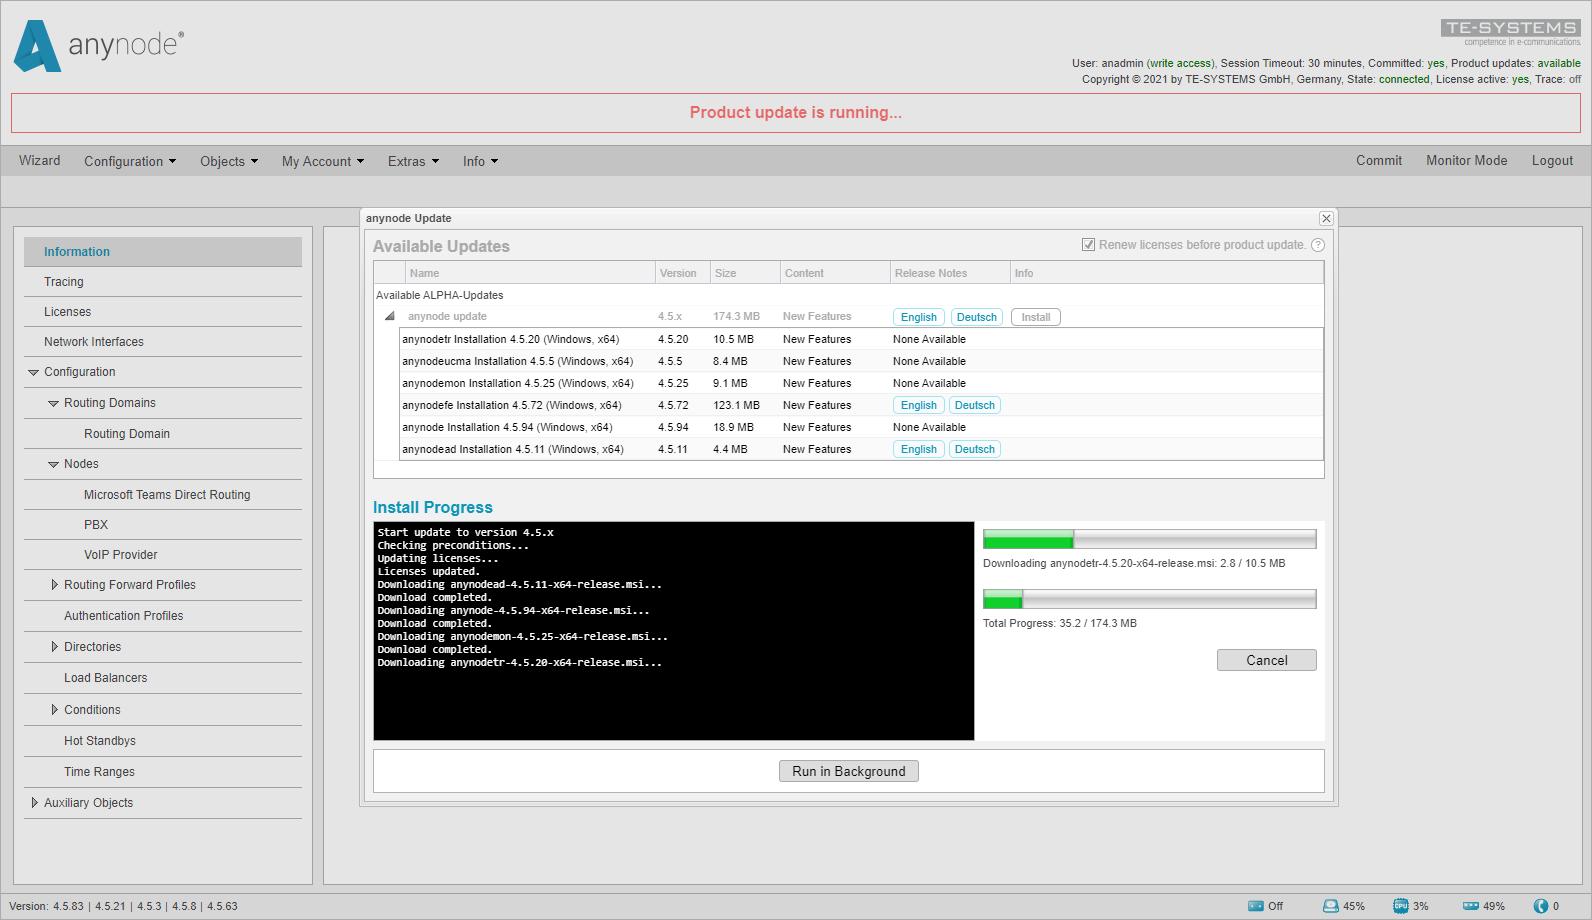Click inside the install progress console
The height and width of the screenshot is (920, 1592).
pos(673,631)
